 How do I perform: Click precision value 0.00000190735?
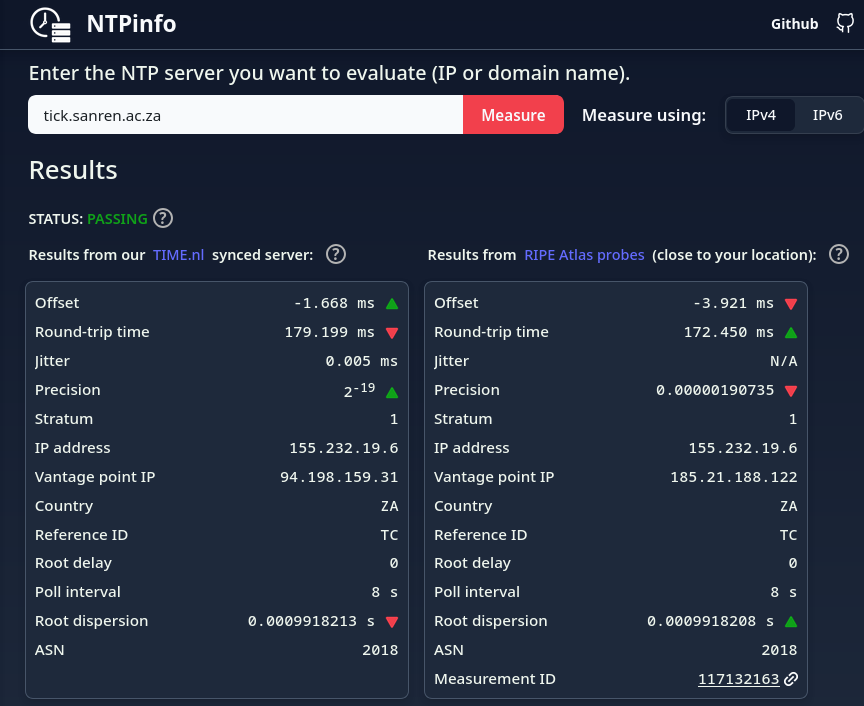[715, 390]
